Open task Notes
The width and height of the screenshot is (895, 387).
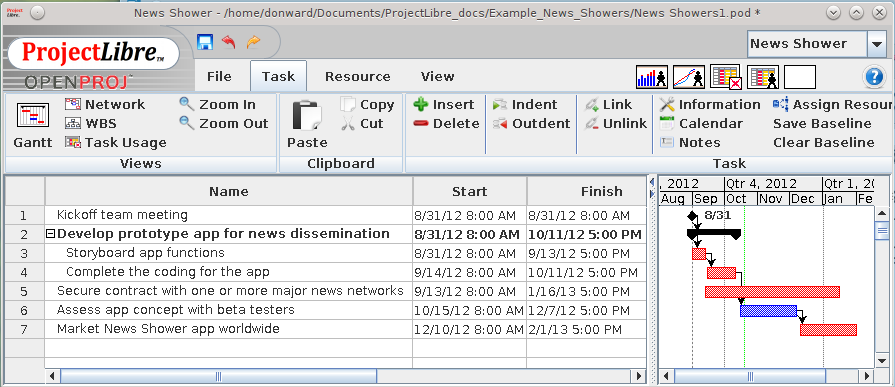pos(690,143)
